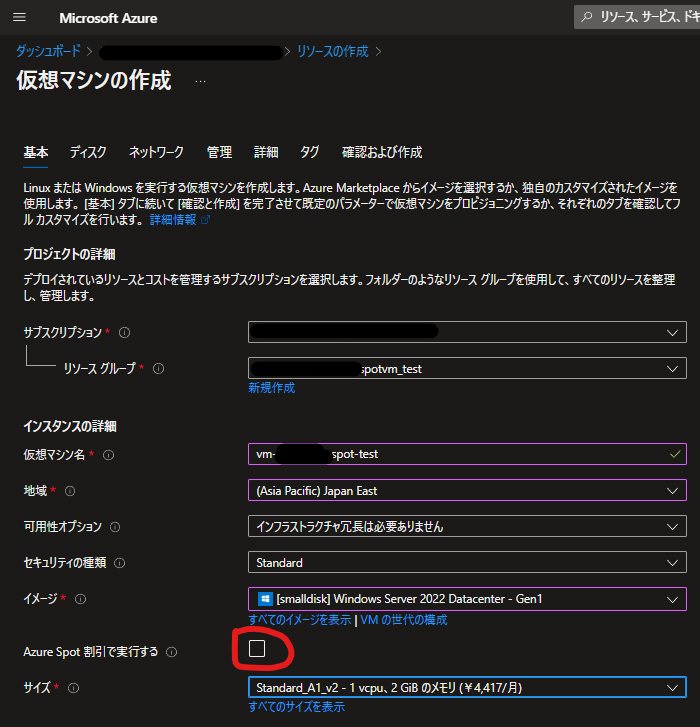Go to ダッシュボード breadcrumb

[48, 51]
